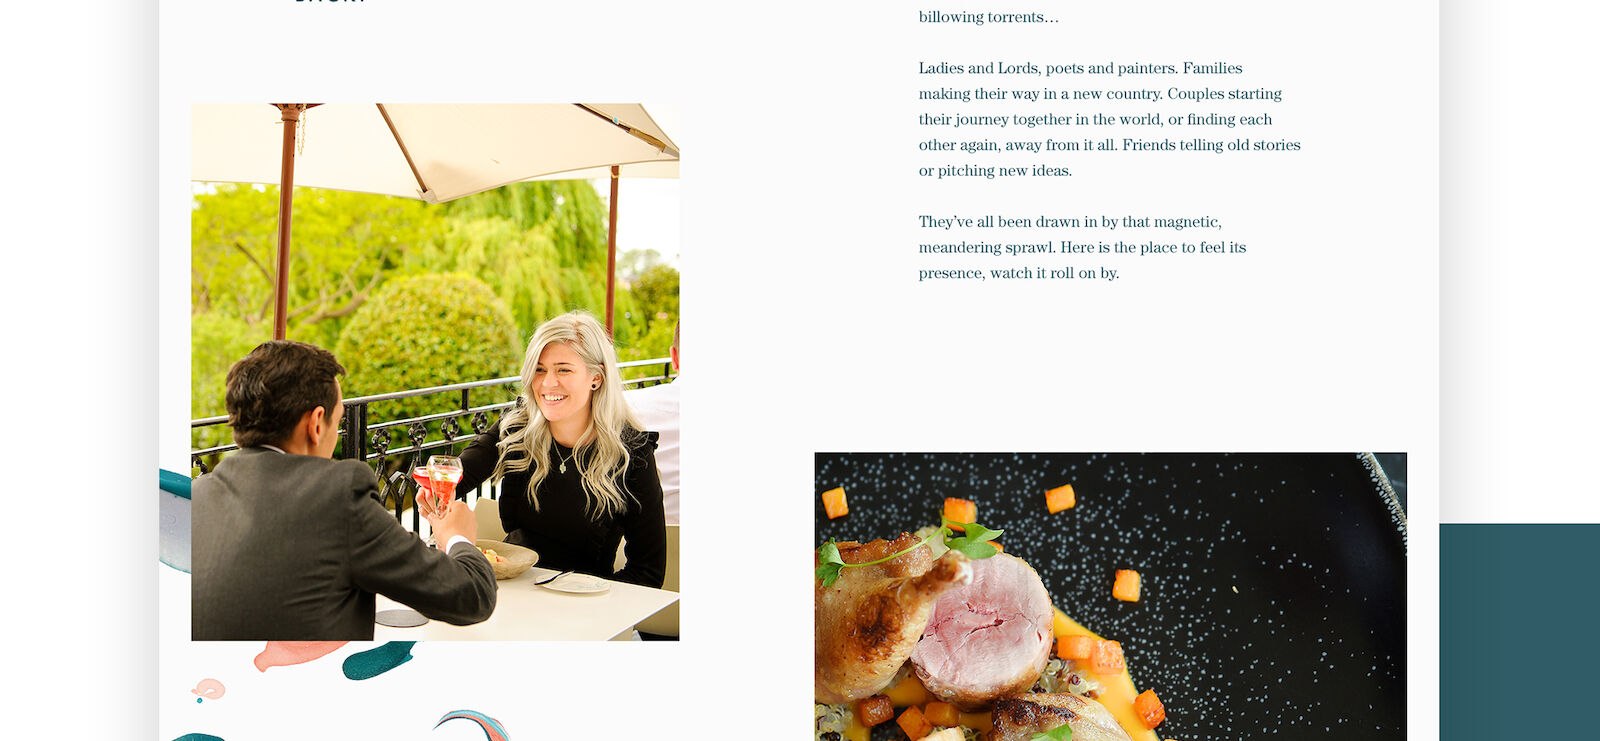Screen dimensions: 1600x741
Task: Click the 'billowing torrents…' text line
Action: point(988,17)
